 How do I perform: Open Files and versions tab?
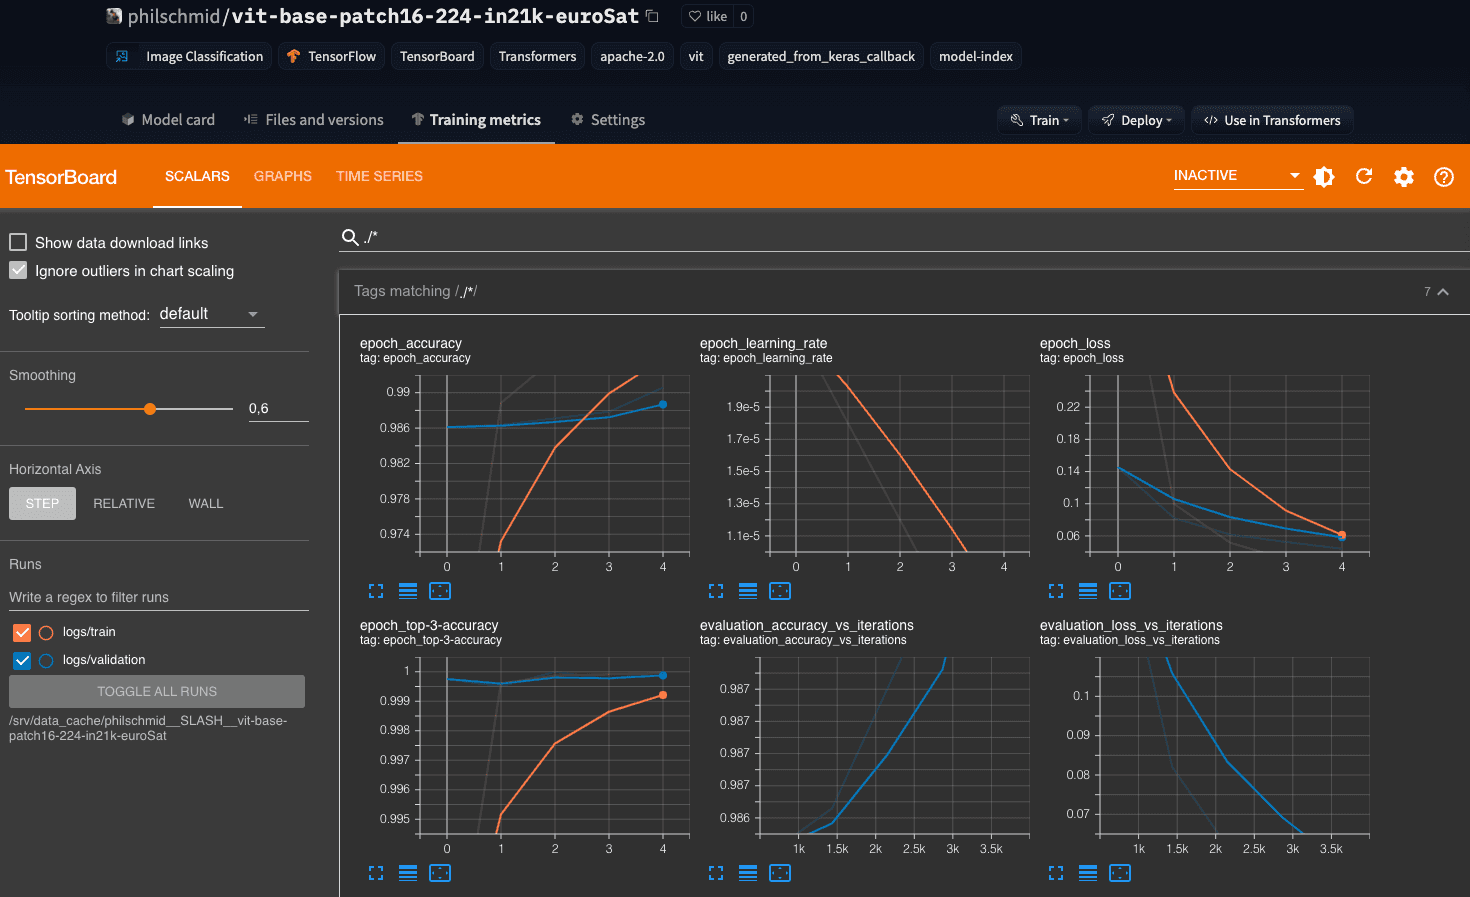314,120
